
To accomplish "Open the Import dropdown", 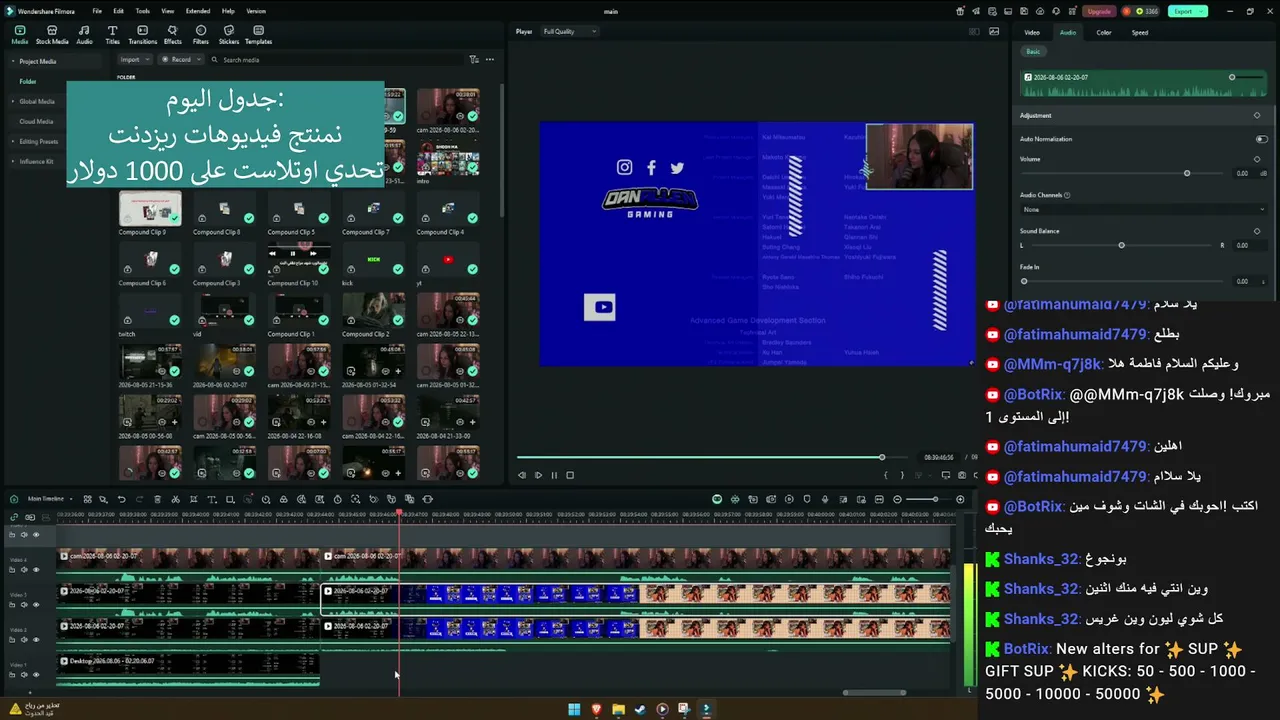I will coord(134,60).
